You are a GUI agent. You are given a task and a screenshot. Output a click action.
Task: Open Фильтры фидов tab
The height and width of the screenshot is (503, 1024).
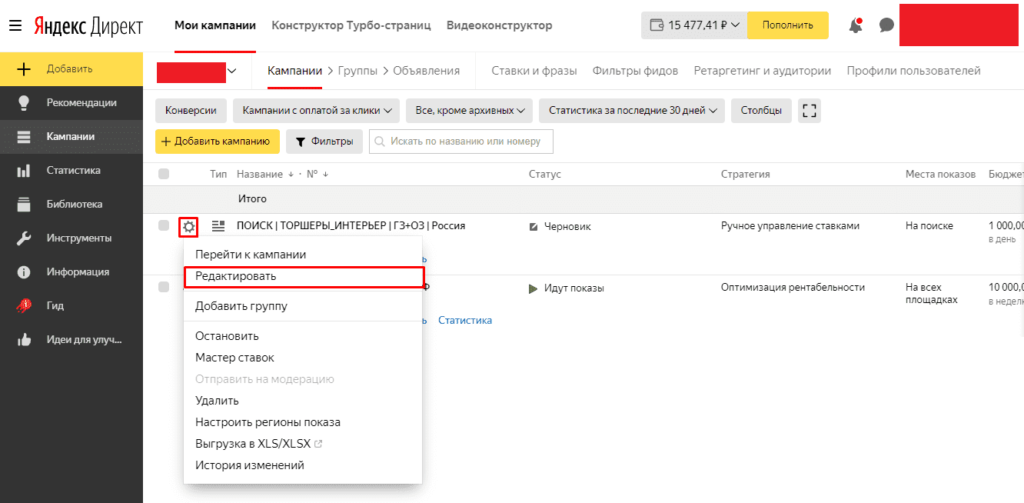tap(635, 71)
